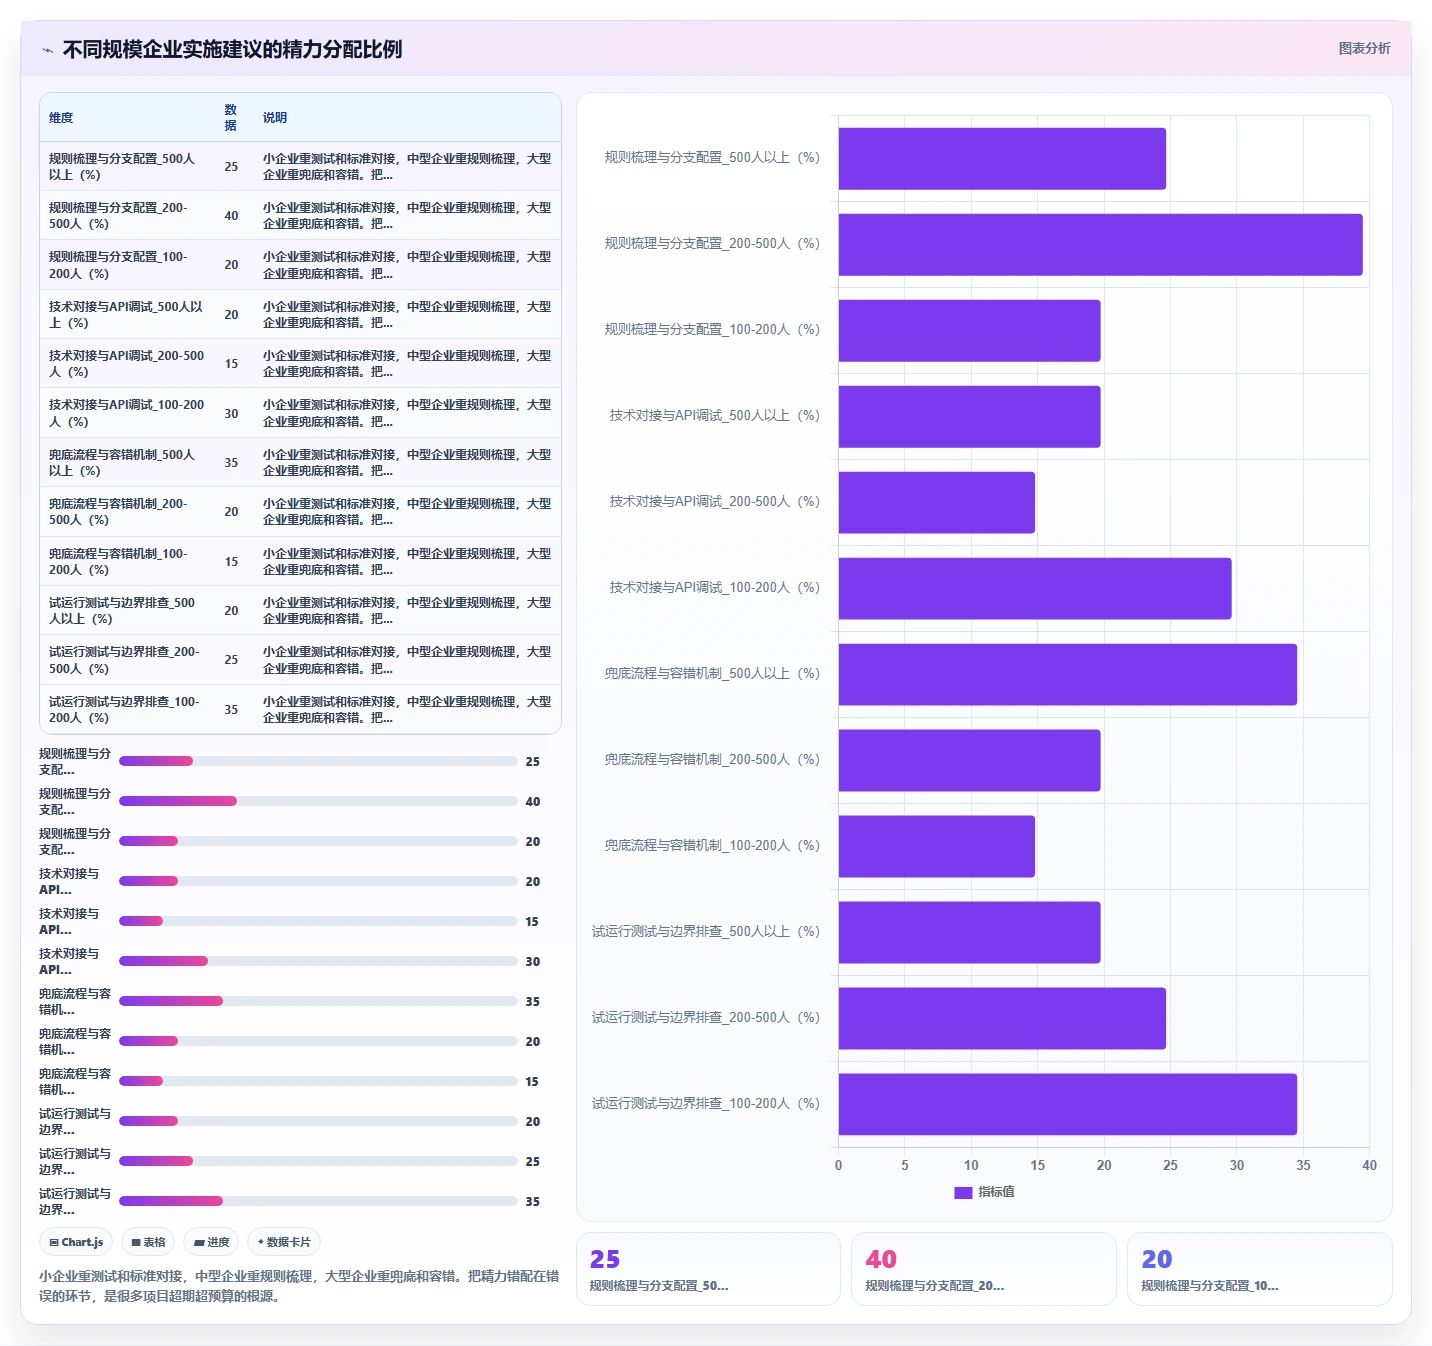Click the 技术对接与API progress bar valued 20
This screenshot has width=1432, height=1346.
pyautogui.click(x=318, y=881)
